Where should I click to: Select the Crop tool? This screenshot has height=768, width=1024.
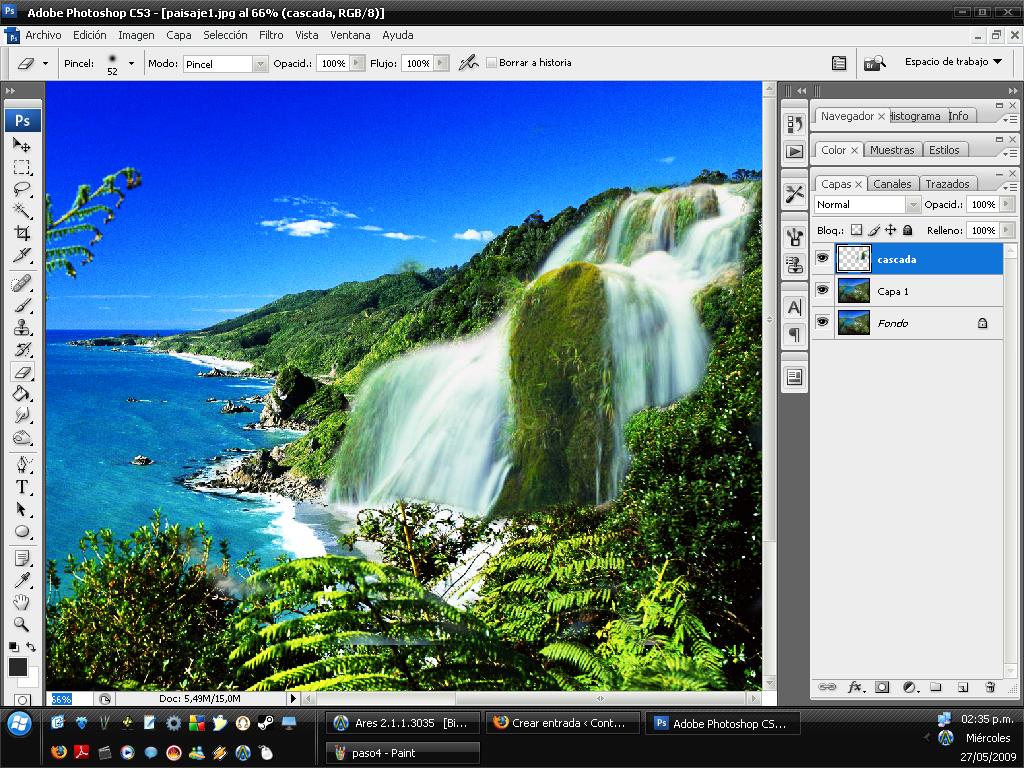coord(22,233)
